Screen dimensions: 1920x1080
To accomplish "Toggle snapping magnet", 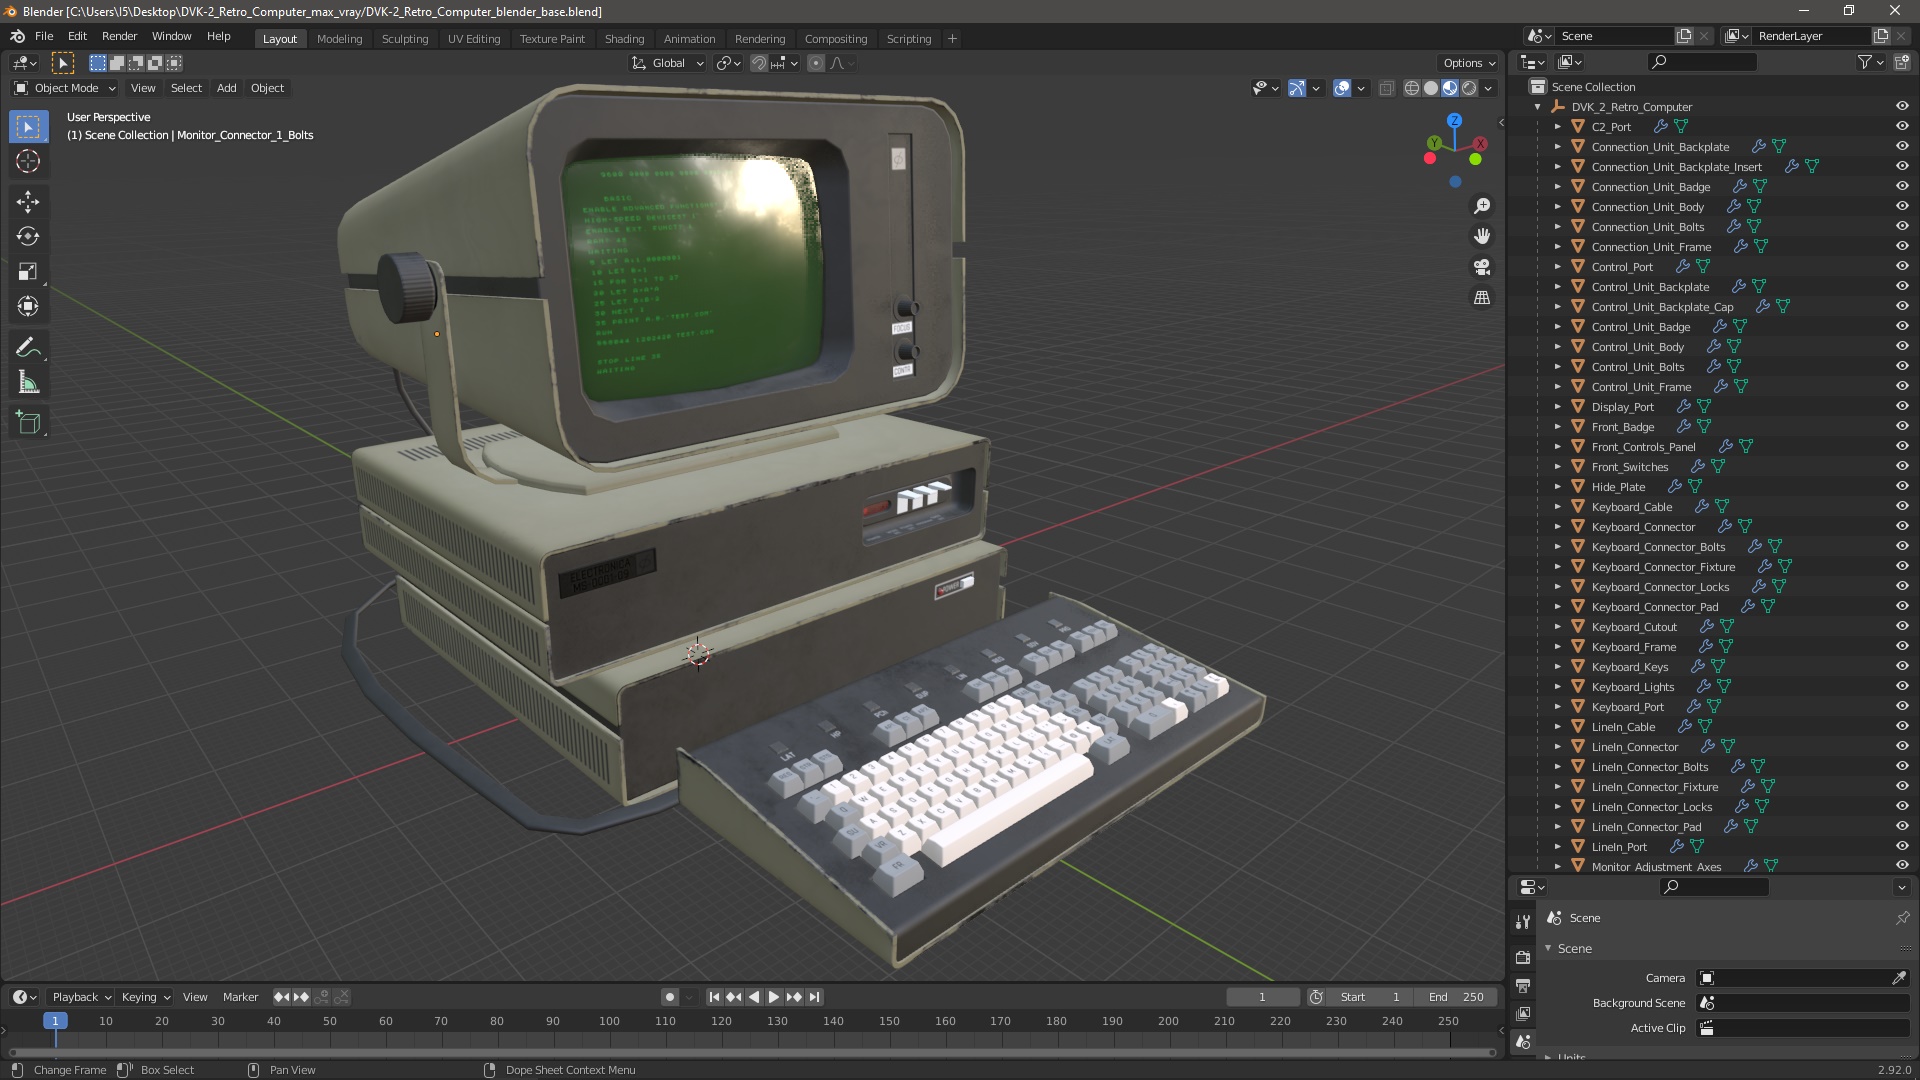I will tap(759, 63).
